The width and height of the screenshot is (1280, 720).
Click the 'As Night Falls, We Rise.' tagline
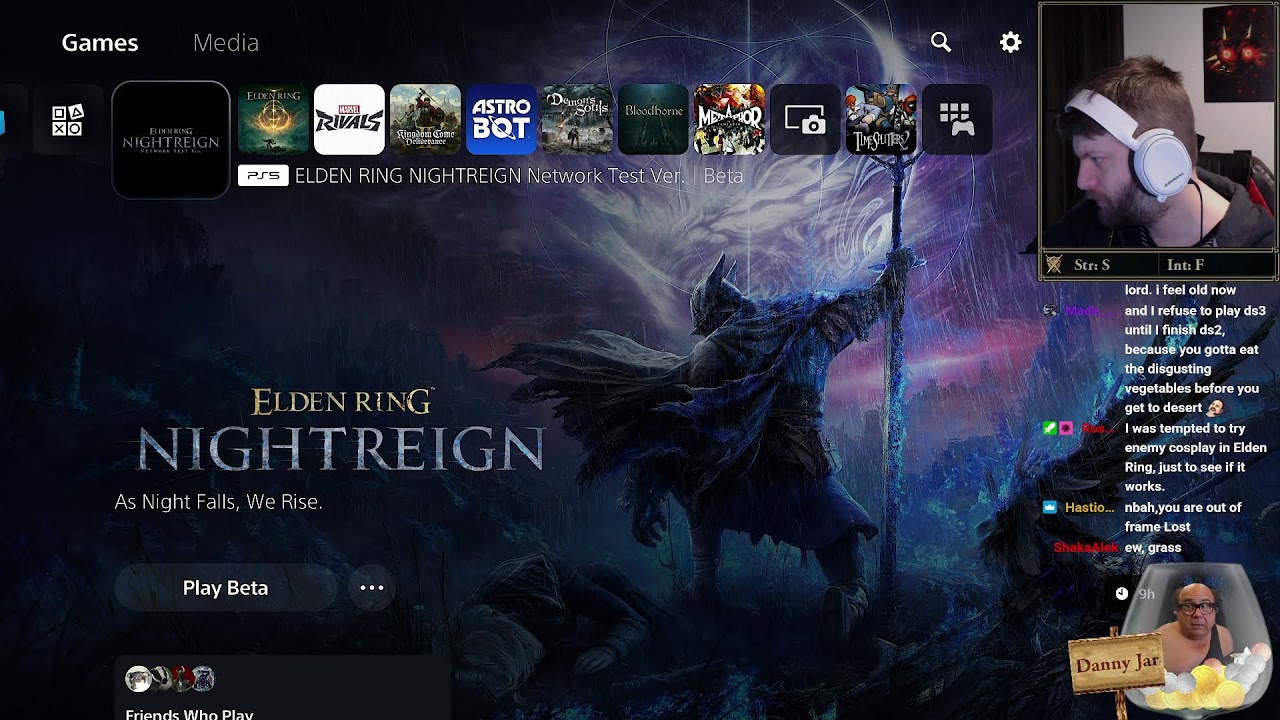coord(218,502)
